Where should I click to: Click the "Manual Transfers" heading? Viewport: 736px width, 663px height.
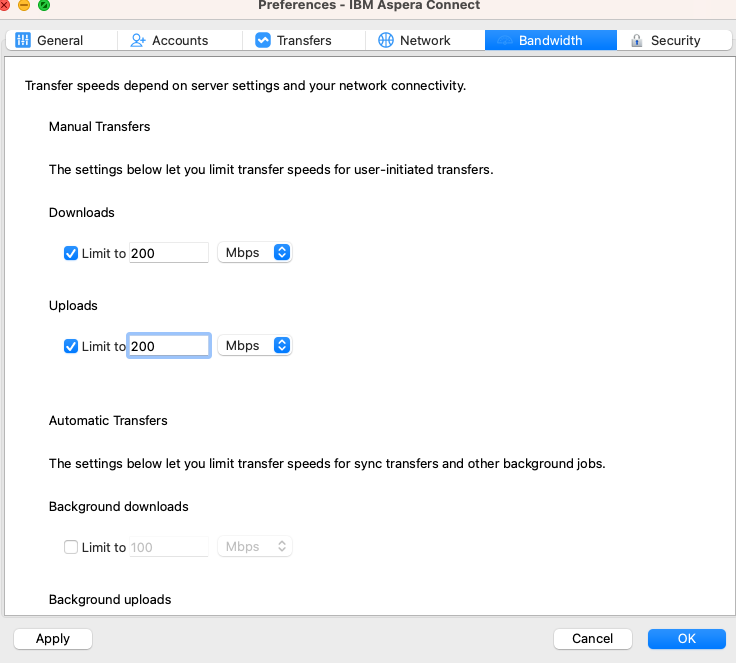point(100,126)
